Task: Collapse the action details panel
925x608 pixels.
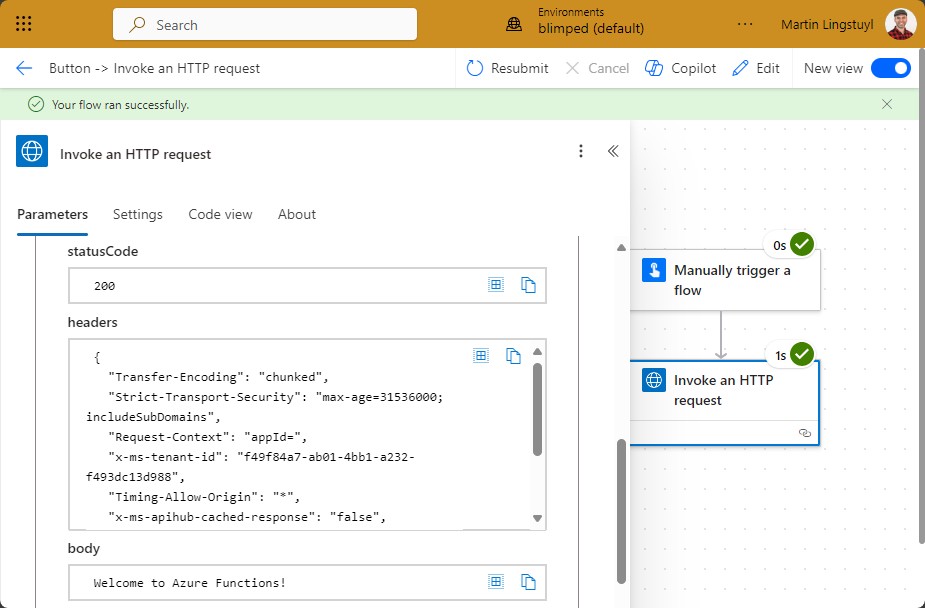Action: coord(613,152)
